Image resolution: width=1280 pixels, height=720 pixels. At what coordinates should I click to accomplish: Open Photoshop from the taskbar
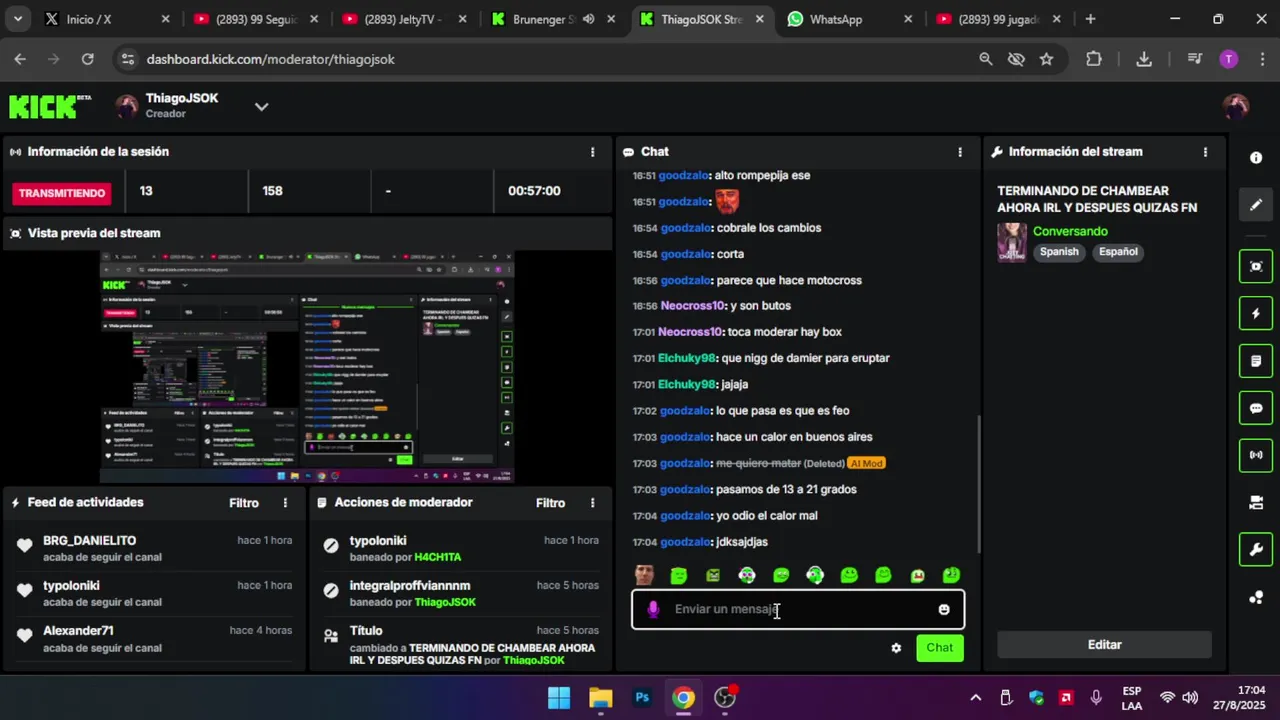[642, 698]
